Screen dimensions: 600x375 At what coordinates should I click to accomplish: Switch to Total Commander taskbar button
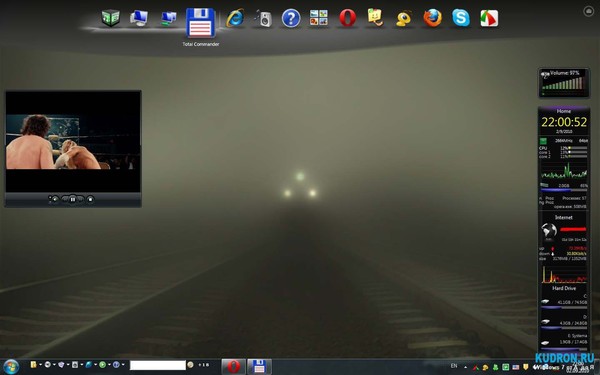pyautogui.click(x=259, y=367)
